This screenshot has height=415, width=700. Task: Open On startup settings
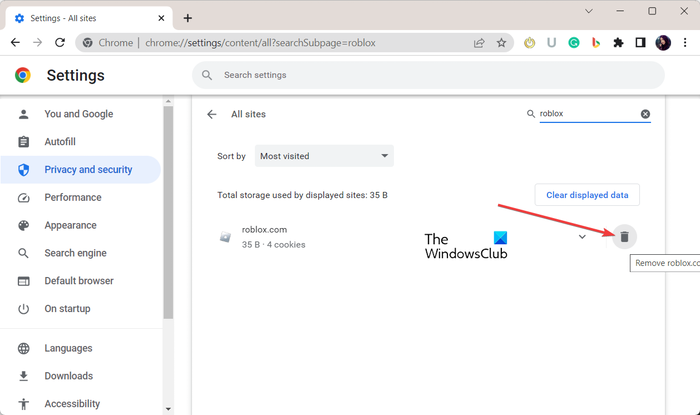pos(67,308)
